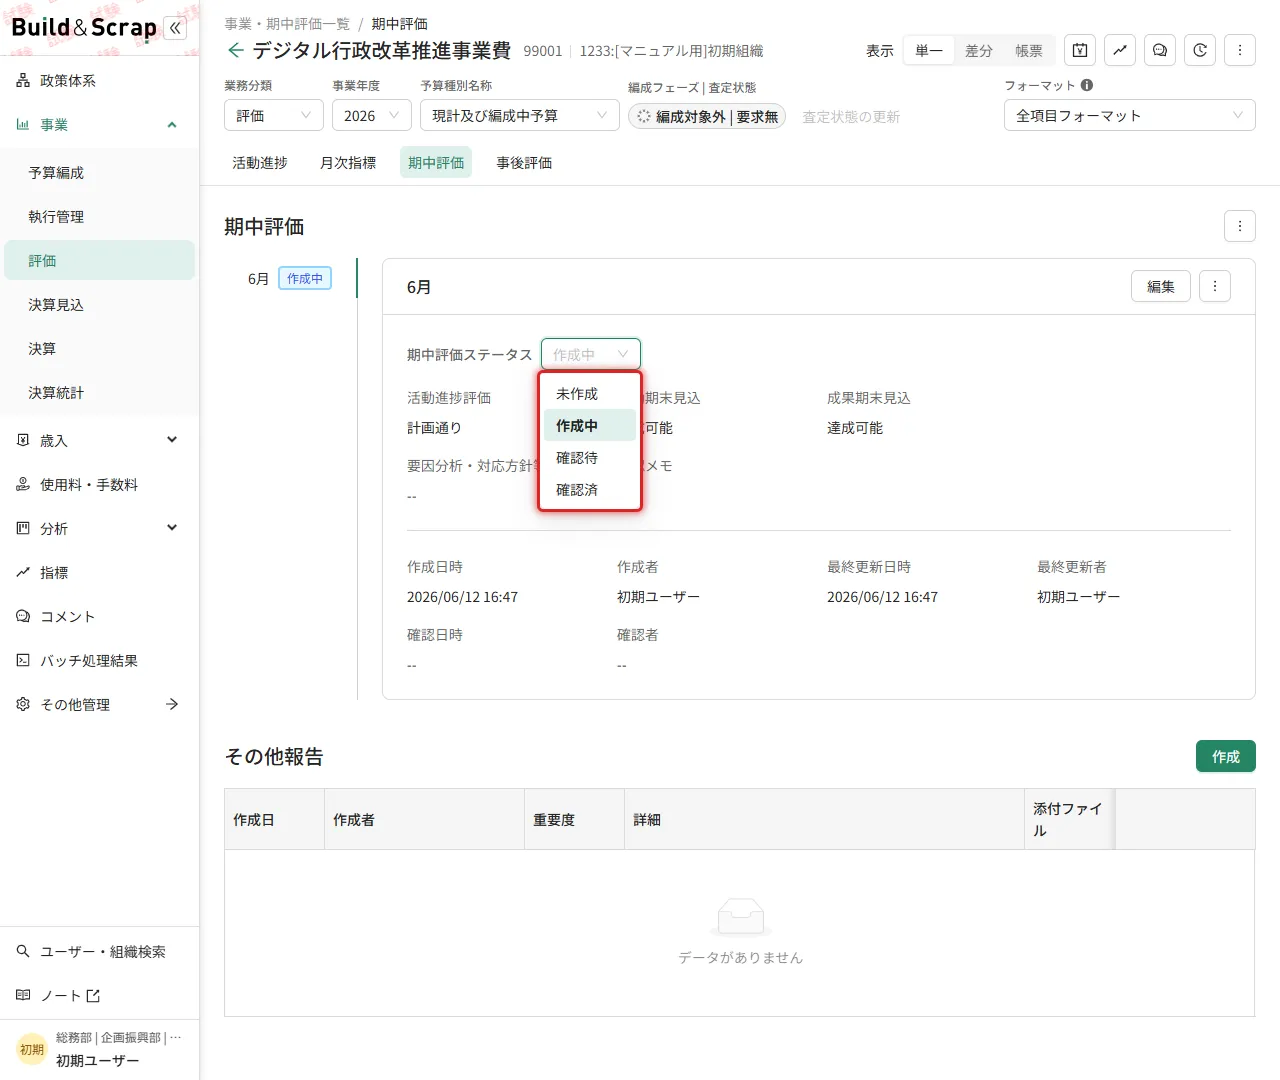
Task: Open the history clock icon in top toolbar
Action: pyautogui.click(x=1200, y=50)
